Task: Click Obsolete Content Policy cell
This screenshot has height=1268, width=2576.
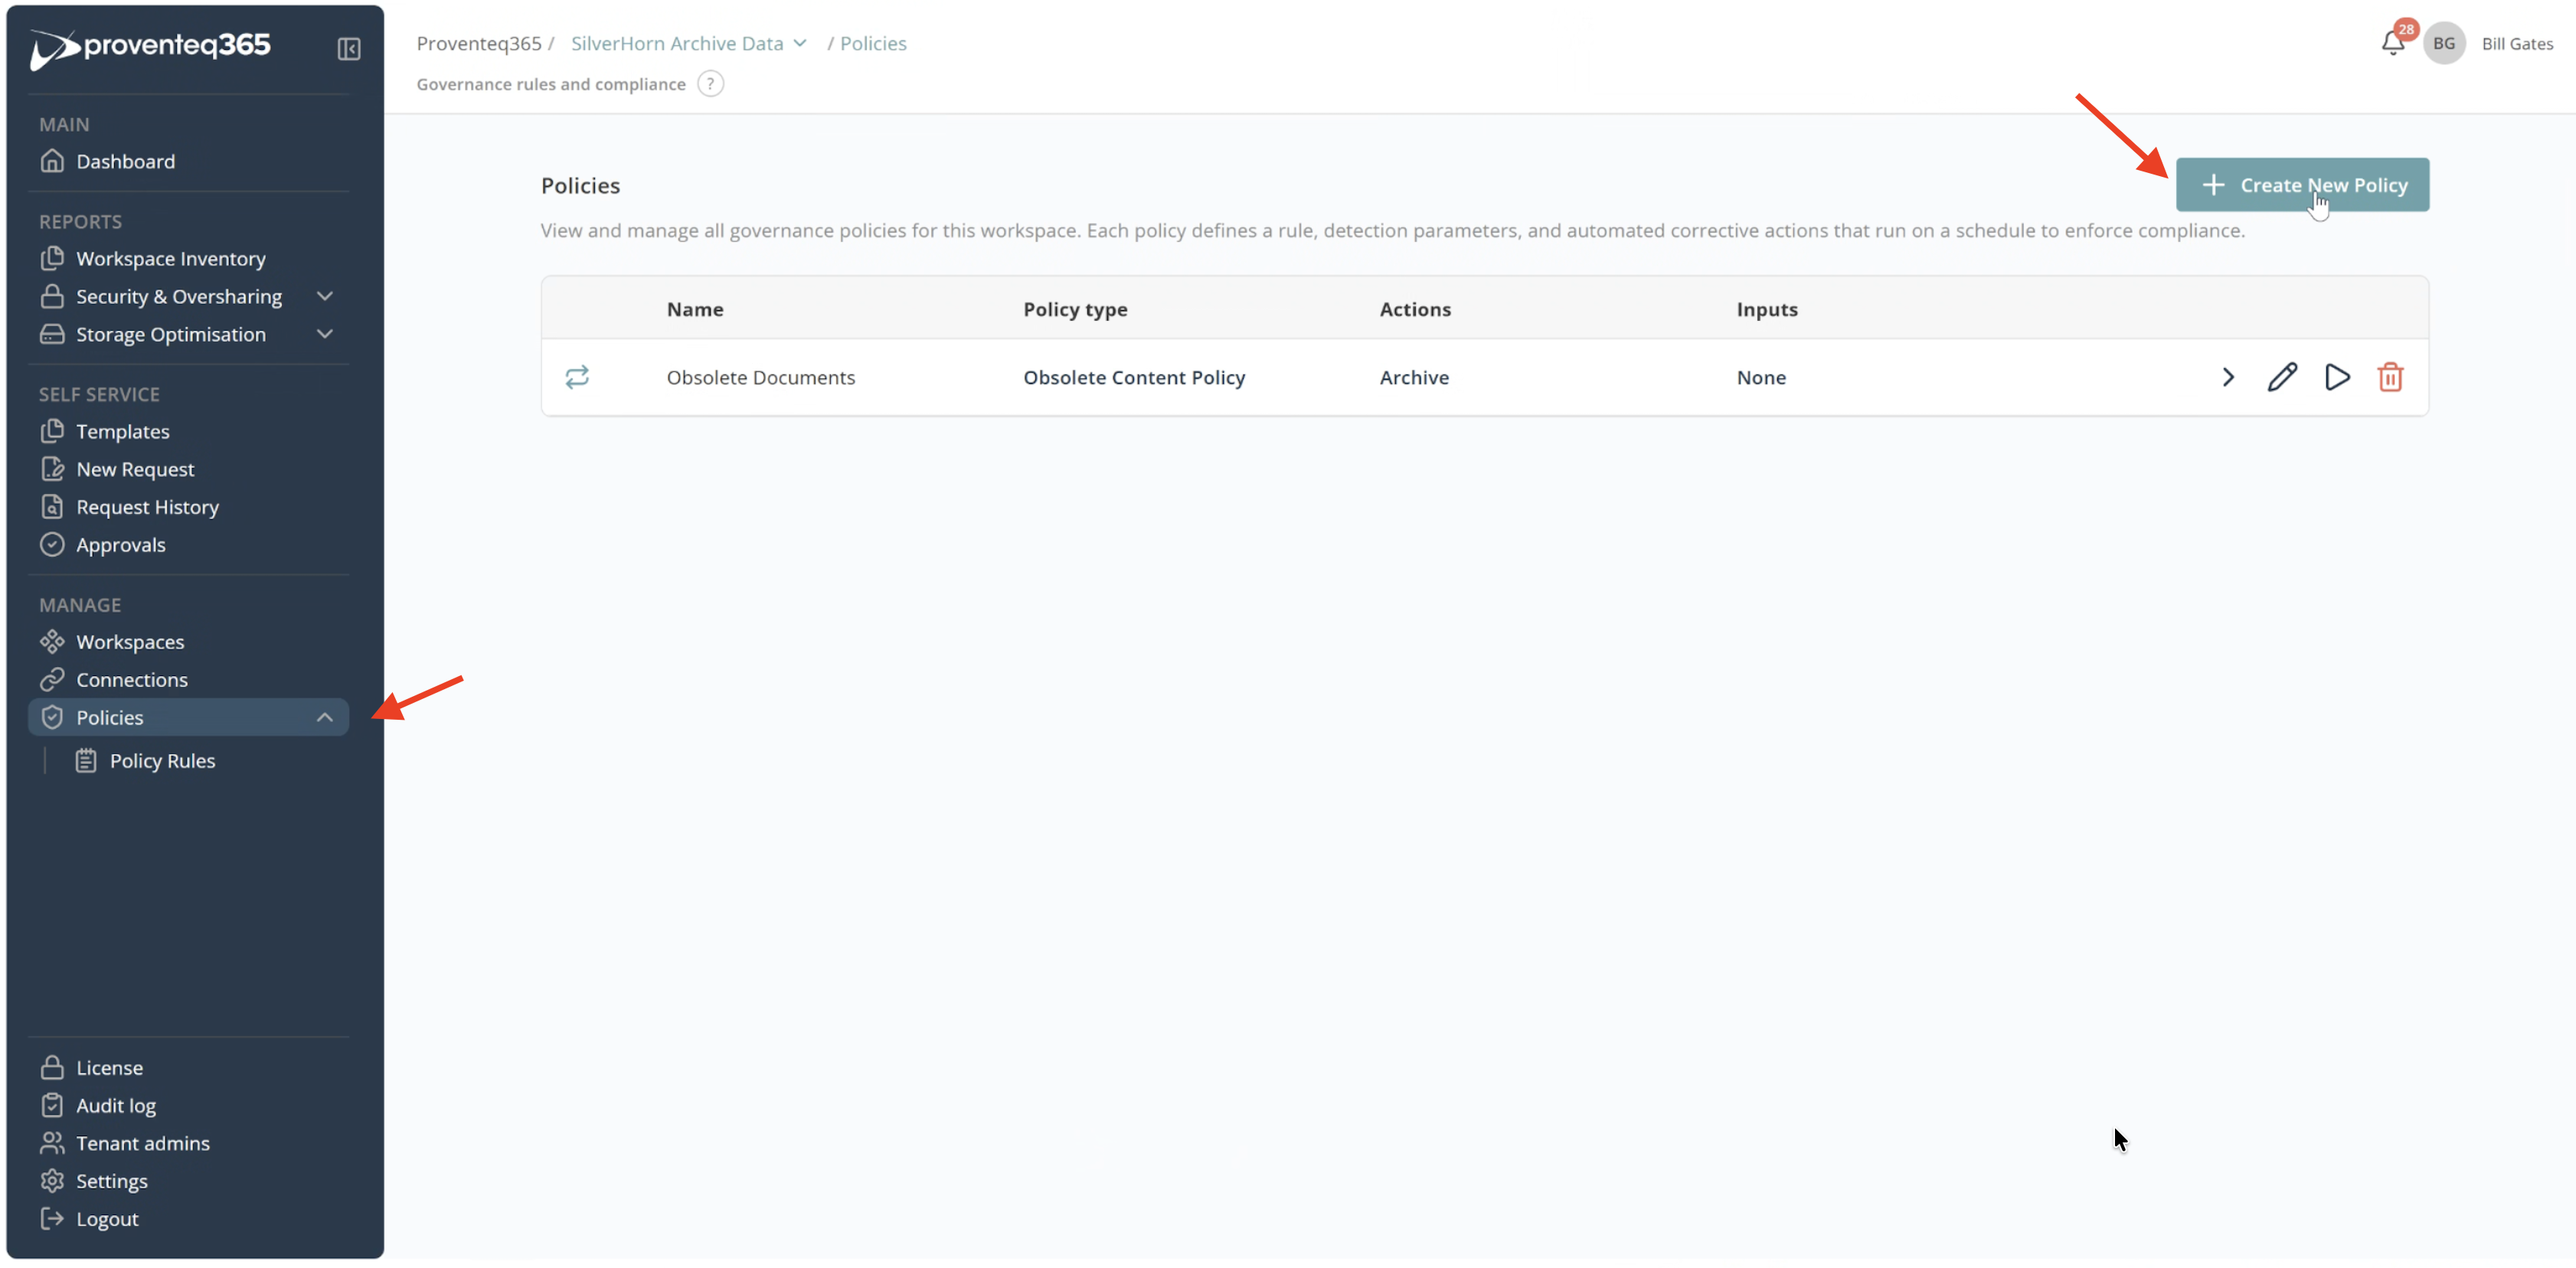Action: point(1134,377)
